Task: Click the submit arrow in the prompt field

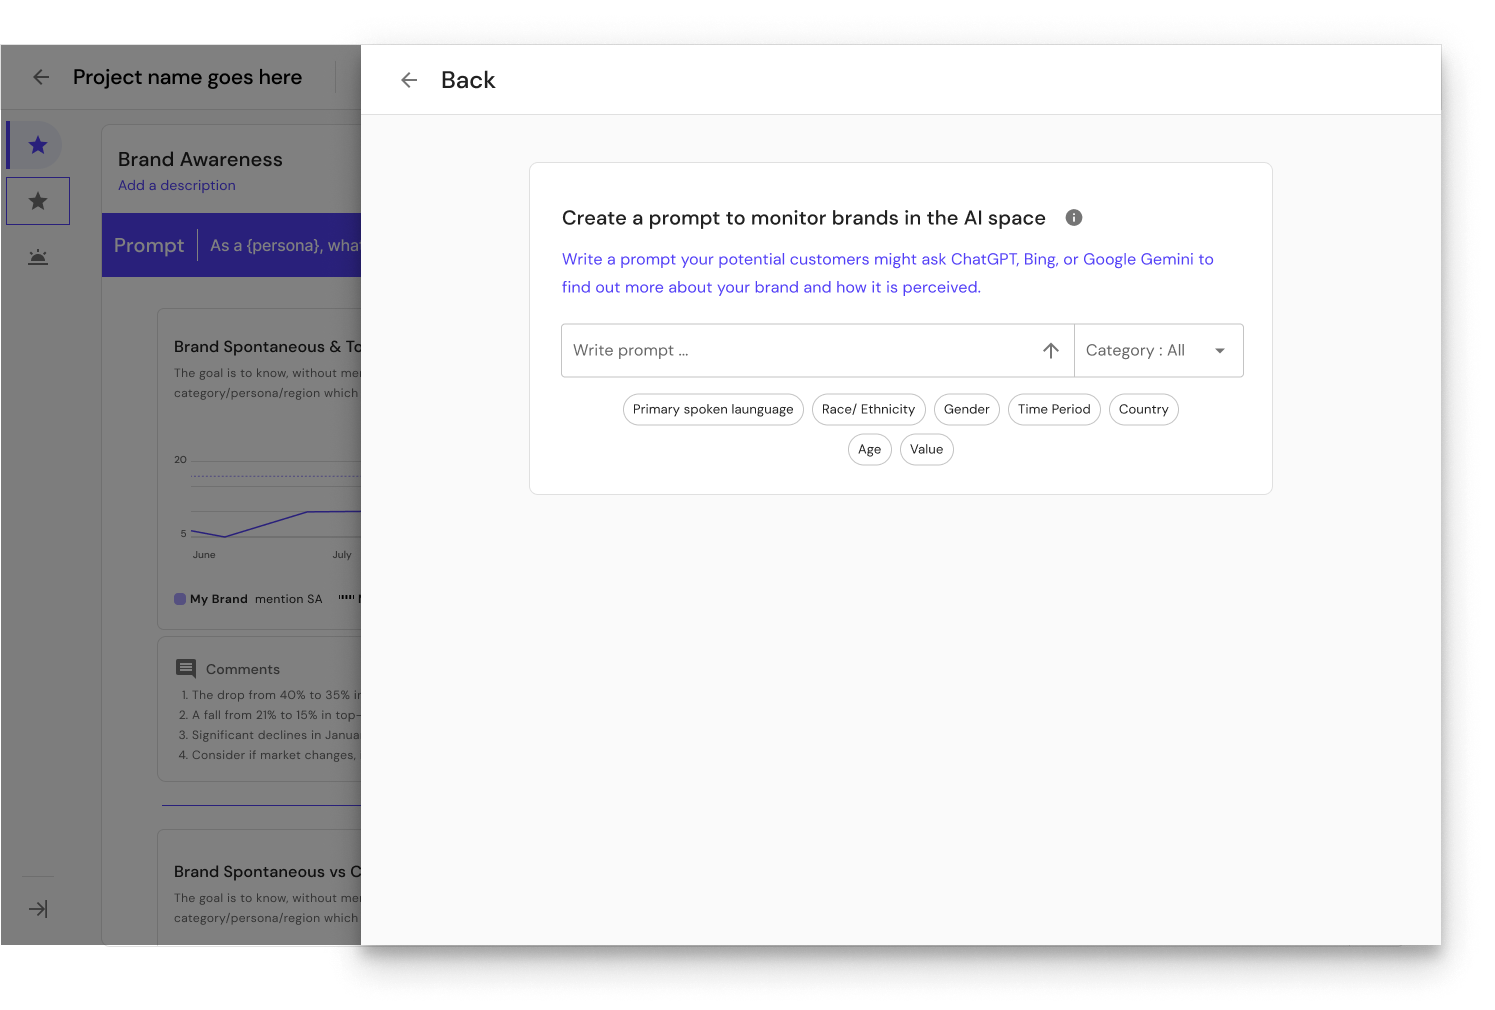Action: pos(1050,350)
